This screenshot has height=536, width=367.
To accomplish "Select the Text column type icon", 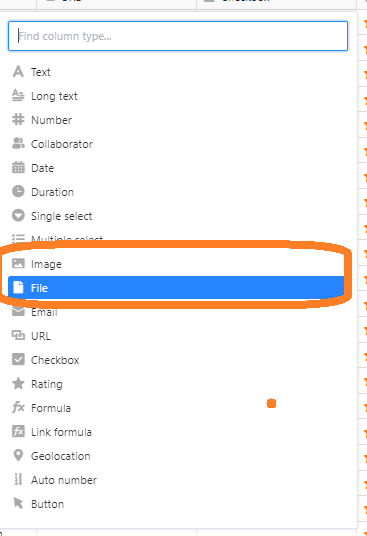I will (18, 72).
